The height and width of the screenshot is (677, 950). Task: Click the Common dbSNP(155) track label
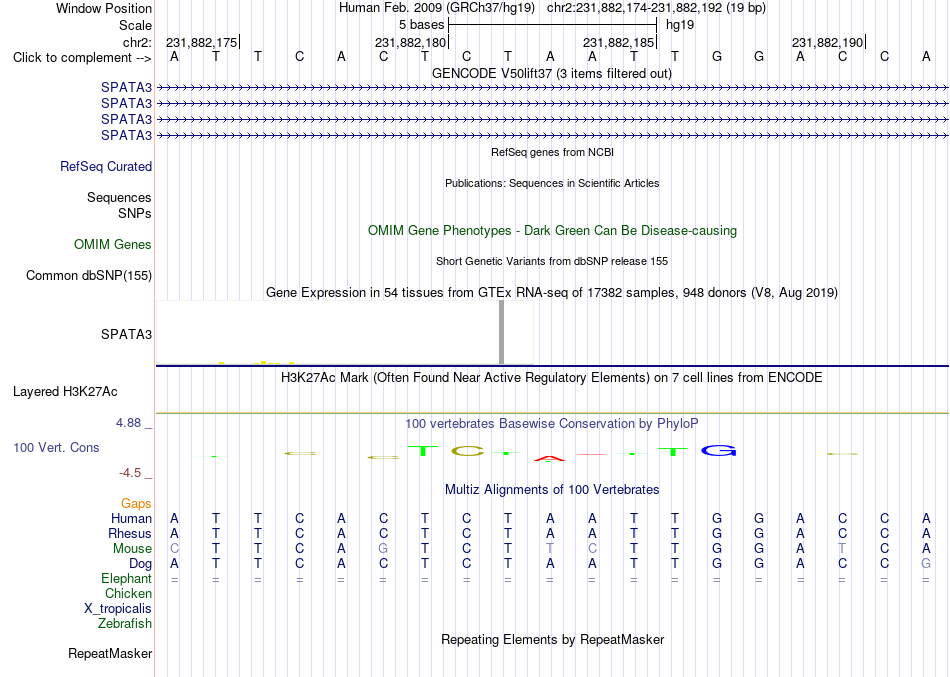pyautogui.click(x=89, y=276)
